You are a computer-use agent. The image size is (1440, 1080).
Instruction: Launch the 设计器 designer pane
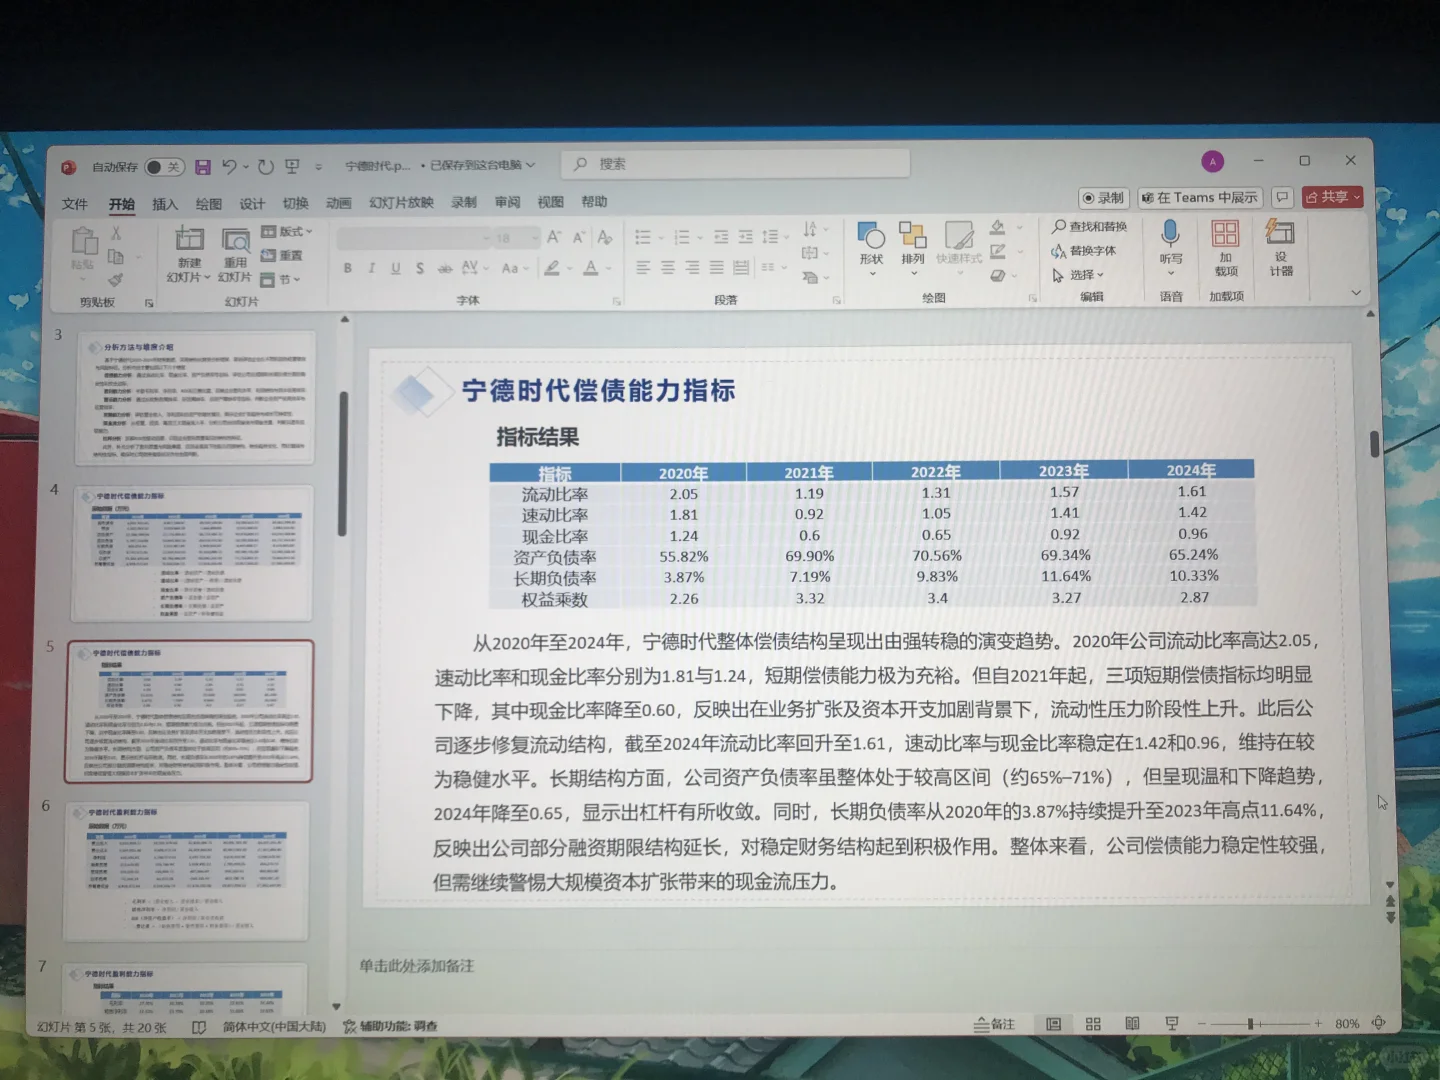pos(1281,248)
